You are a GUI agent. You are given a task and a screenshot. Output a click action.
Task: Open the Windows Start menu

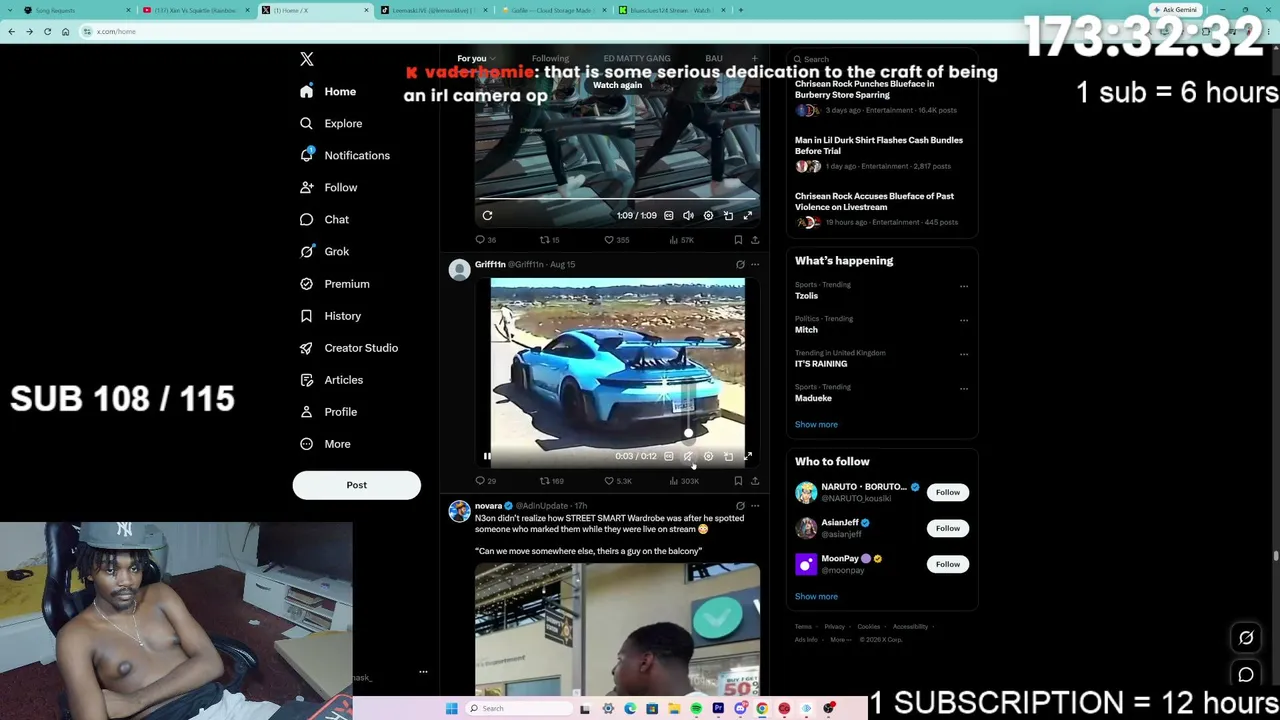click(452, 708)
